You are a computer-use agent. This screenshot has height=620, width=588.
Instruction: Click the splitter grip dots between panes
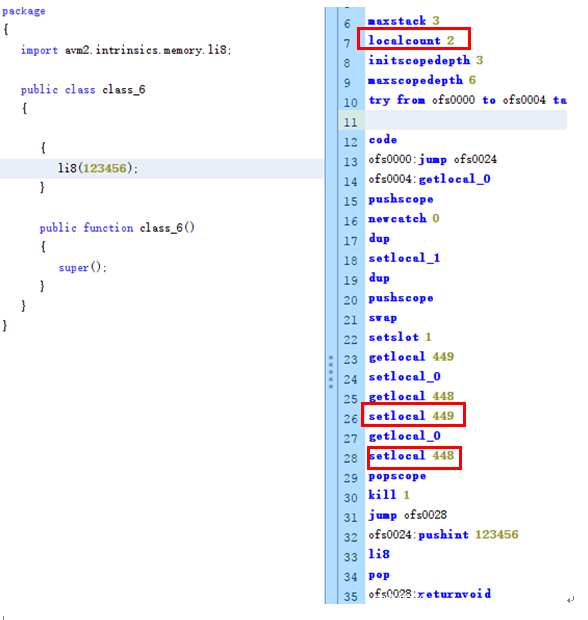click(331, 372)
